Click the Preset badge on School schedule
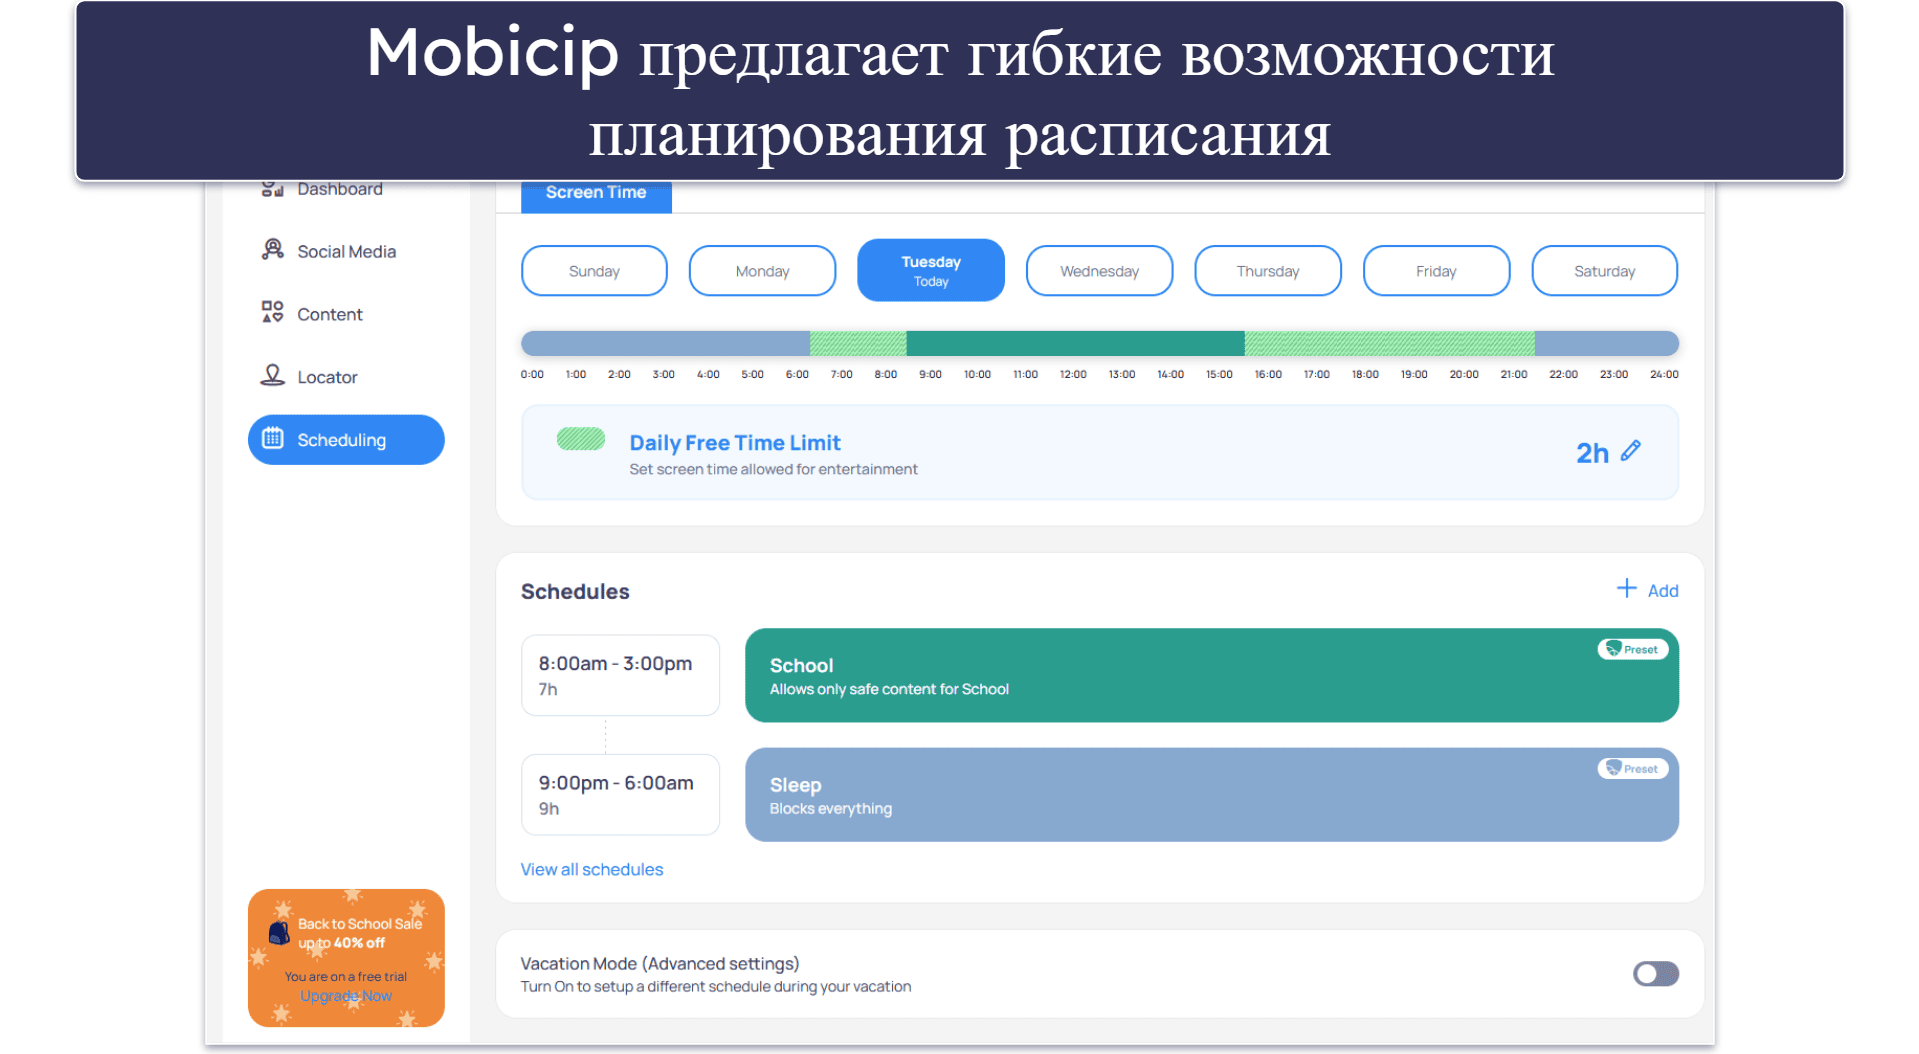The height and width of the screenshot is (1054, 1919). [x=1632, y=649]
